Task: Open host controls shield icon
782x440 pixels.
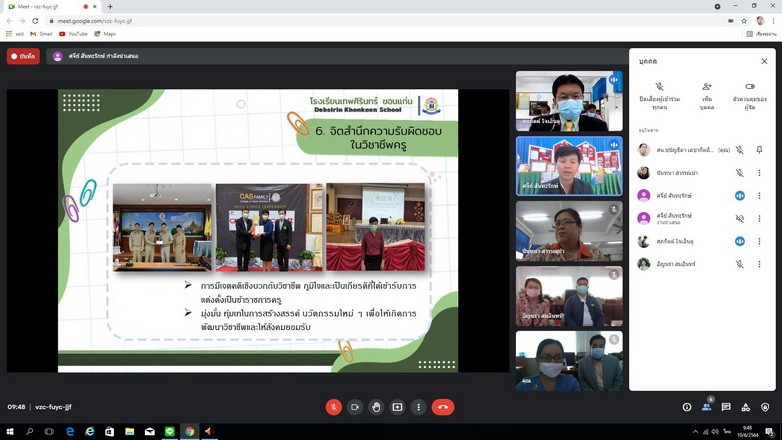Action: tap(765, 407)
